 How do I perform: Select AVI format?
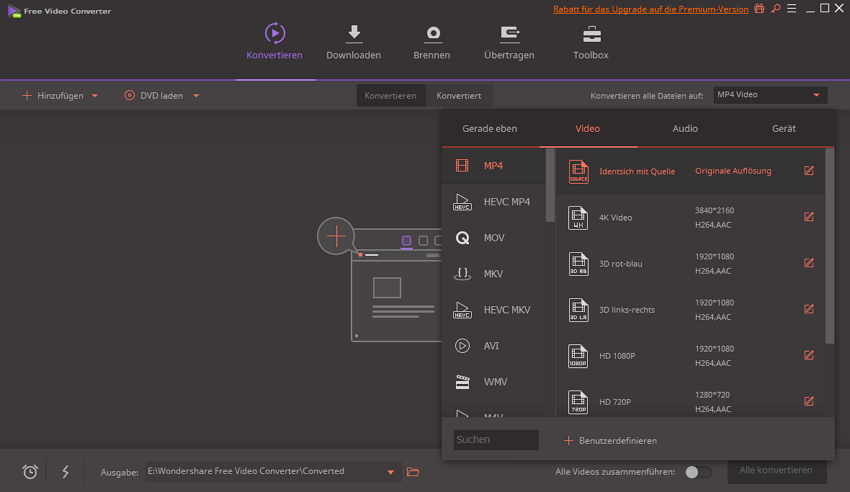click(x=494, y=346)
